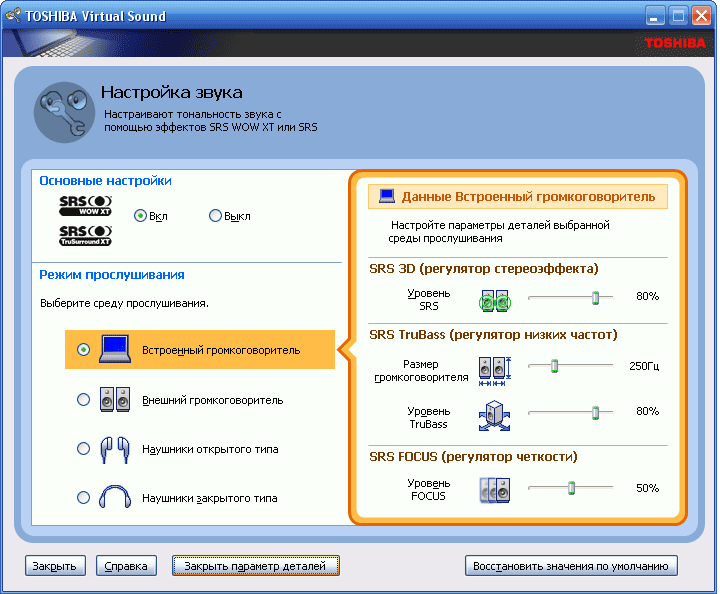Click Закрыть параметр деталей button

(x=255, y=566)
